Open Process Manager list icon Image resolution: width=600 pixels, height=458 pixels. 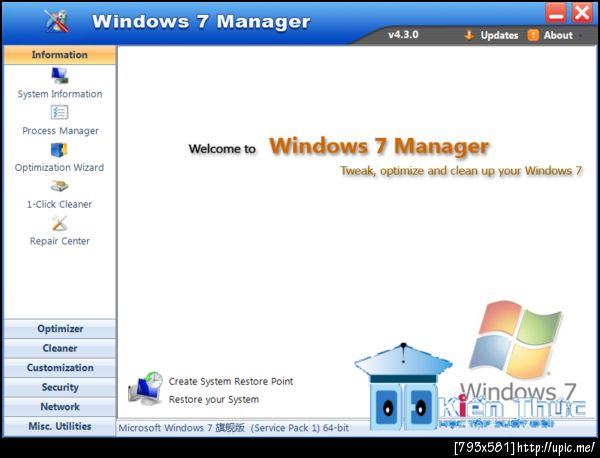[x=59, y=112]
